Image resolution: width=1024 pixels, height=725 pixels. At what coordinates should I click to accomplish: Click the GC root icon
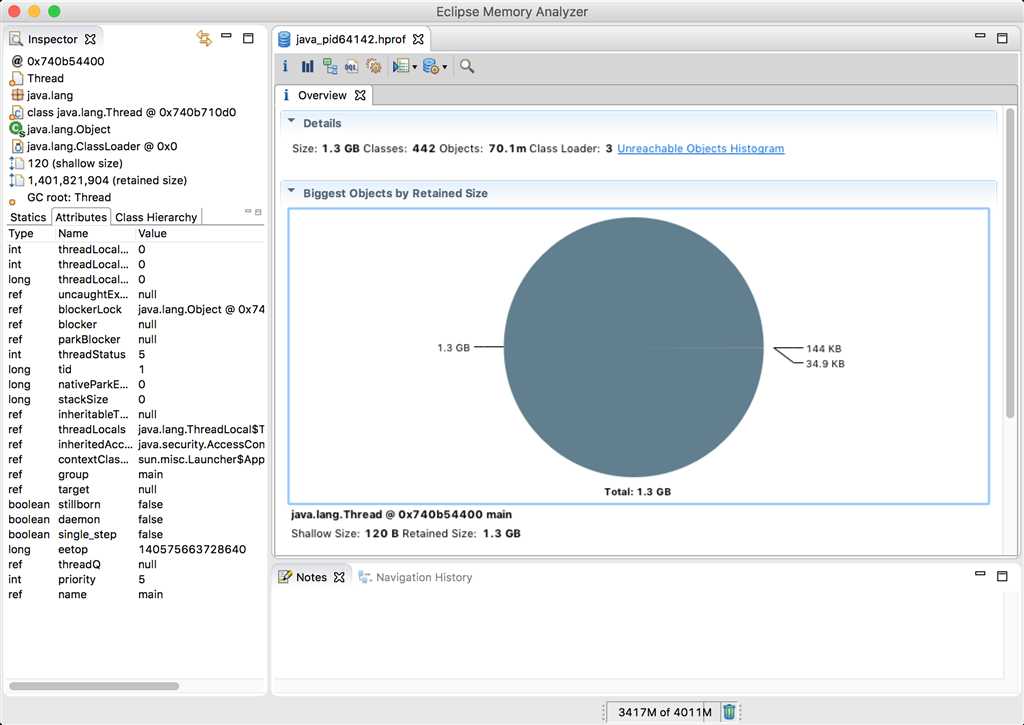(x=12, y=201)
